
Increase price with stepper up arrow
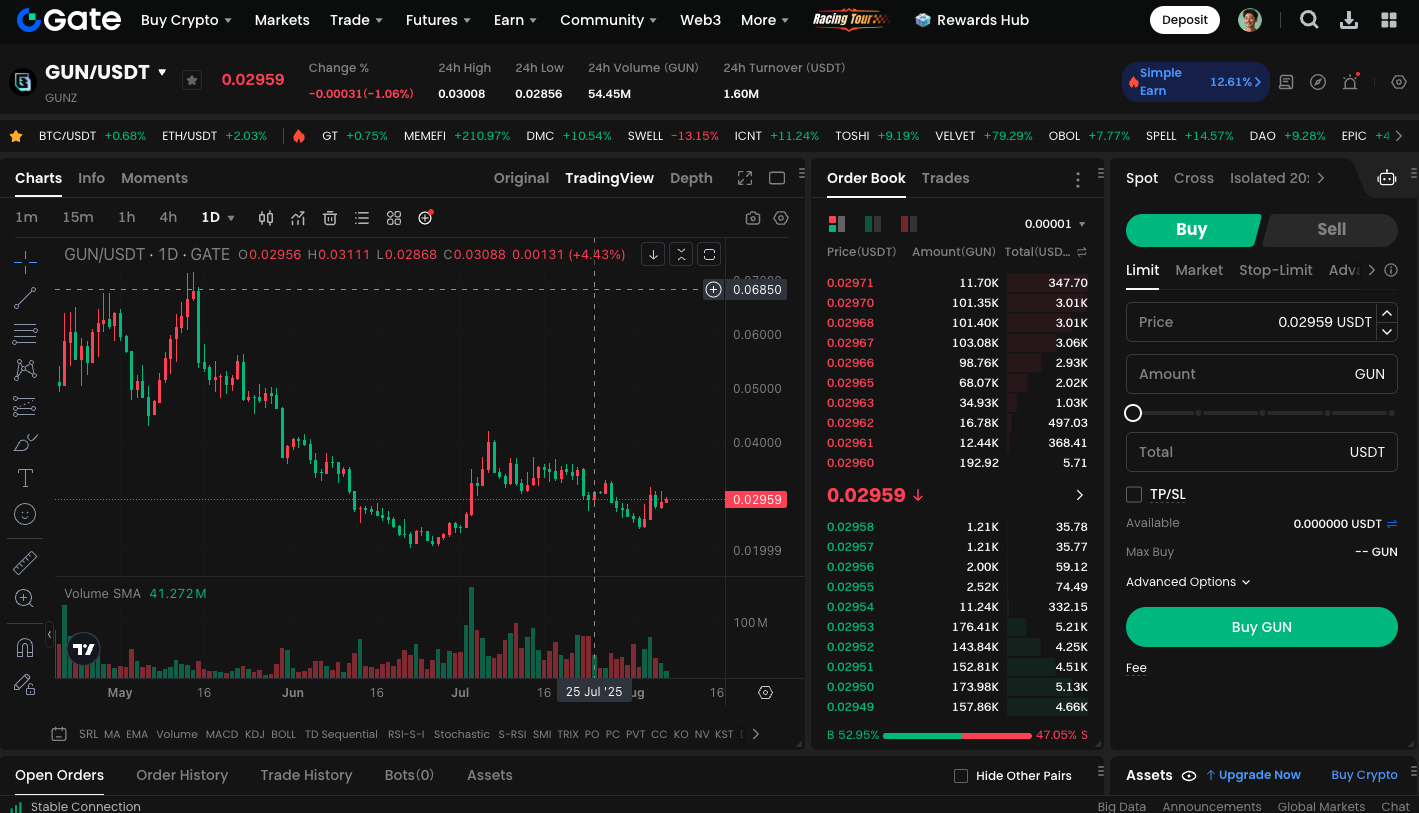pyautogui.click(x=1387, y=313)
